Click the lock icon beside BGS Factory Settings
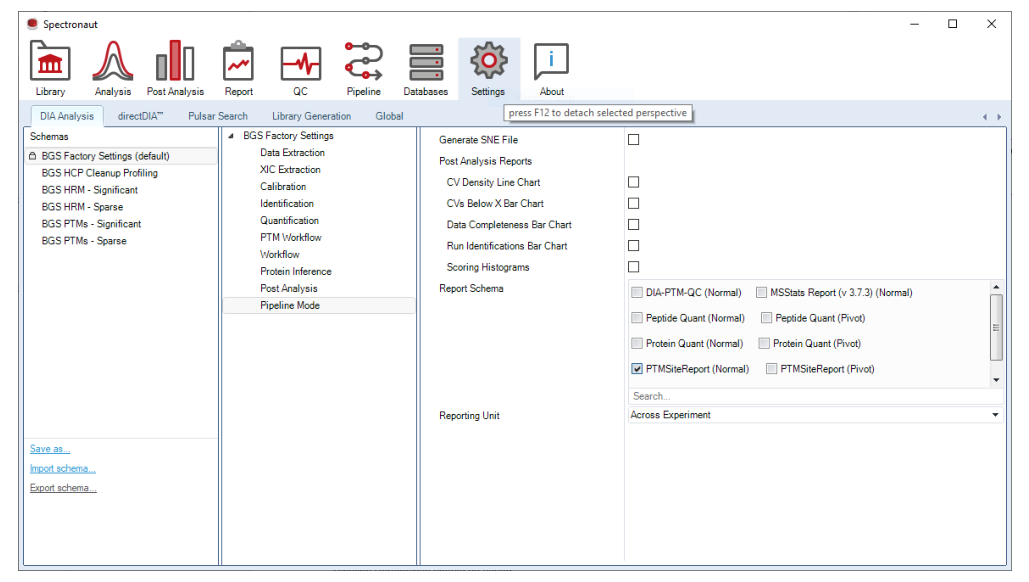This screenshot has width=1029, height=582. click(32, 156)
